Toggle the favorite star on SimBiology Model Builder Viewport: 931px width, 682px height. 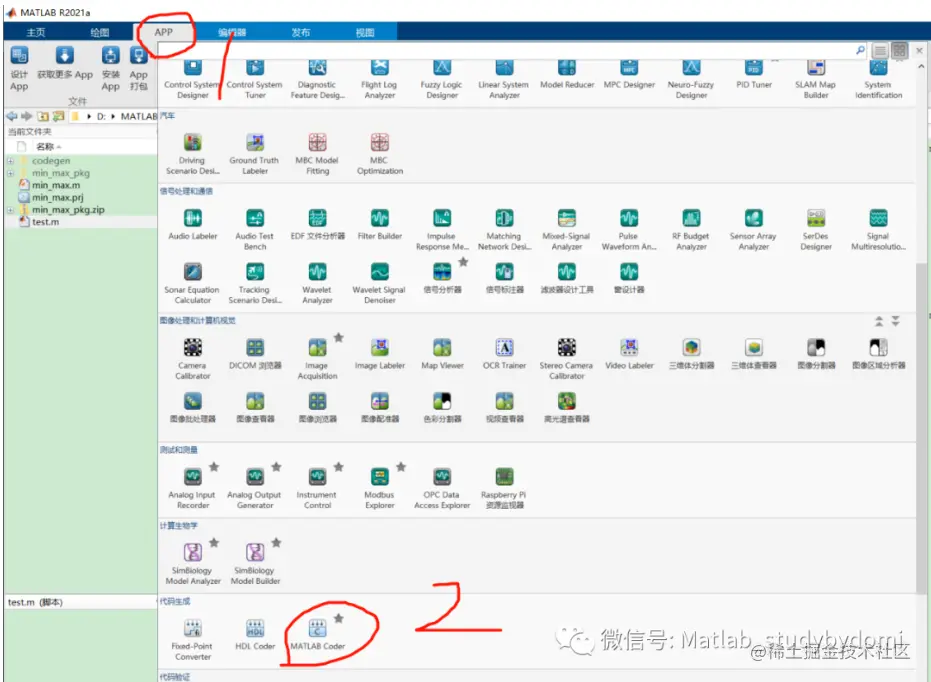pyautogui.click(x=276, y=543)
